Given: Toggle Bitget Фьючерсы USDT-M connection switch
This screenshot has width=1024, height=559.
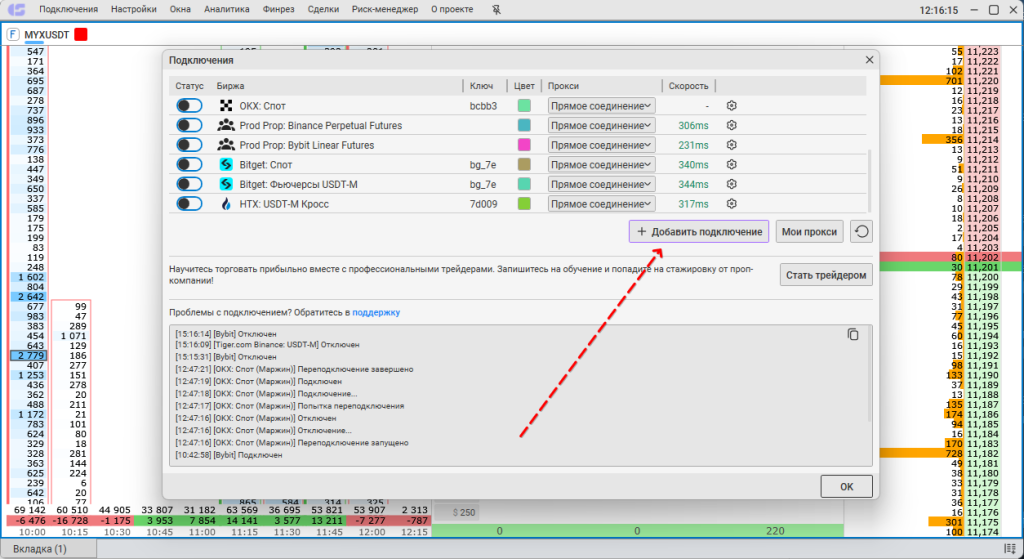Looking at the screenshot, I should [189, 184].
